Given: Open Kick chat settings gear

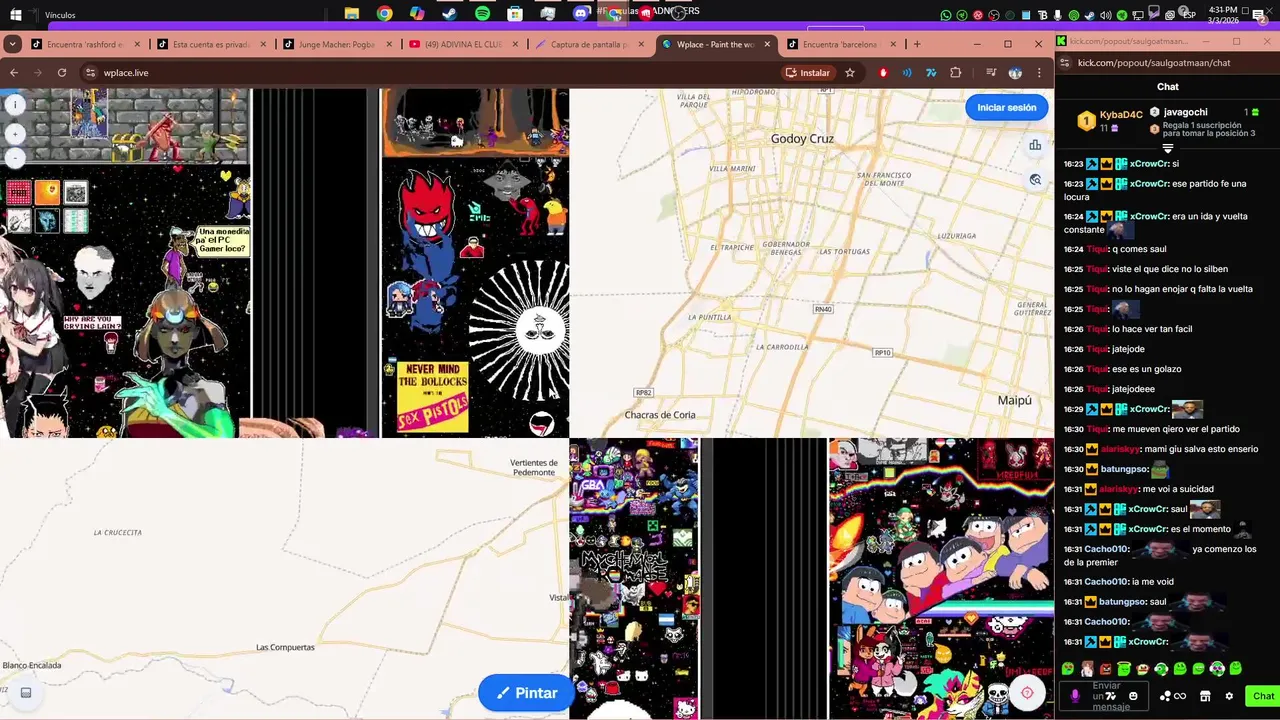Looking at the screenshot, I should (1229, 696).
